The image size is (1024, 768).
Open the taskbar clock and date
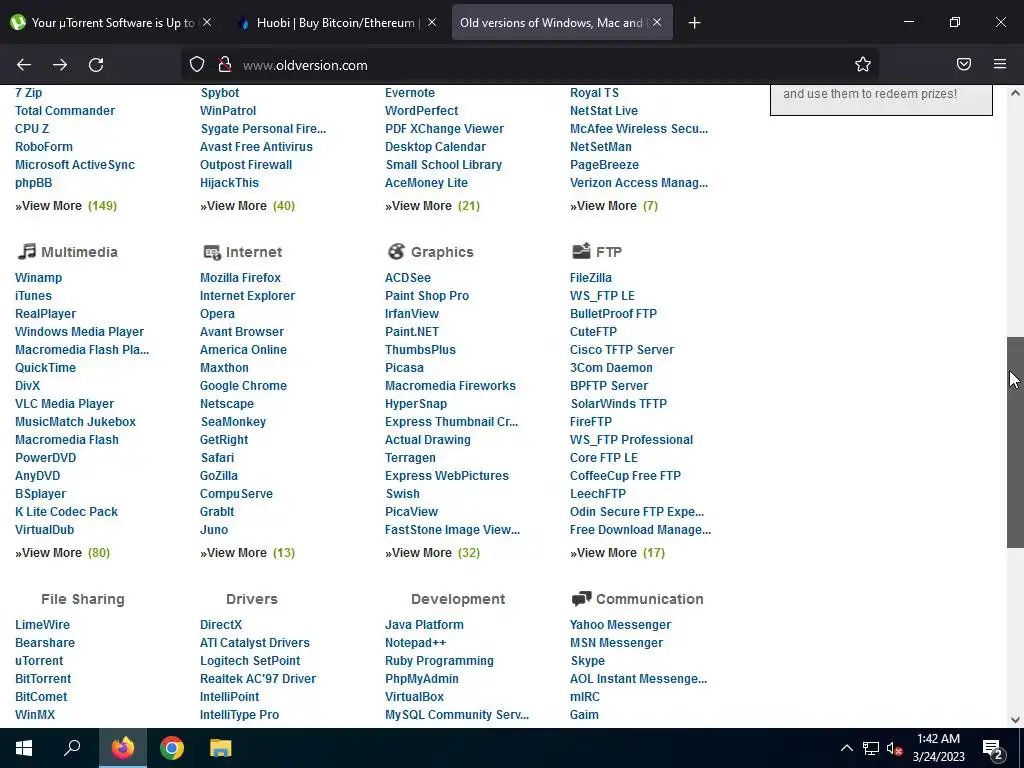click(x=938, y=748)
